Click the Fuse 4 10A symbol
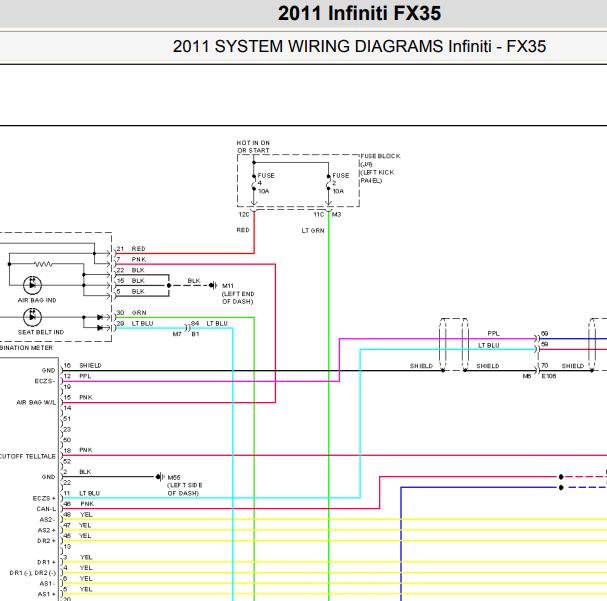The width and height of the screenshot is (607, 601). pyautogui.click(x=254, y=182)
